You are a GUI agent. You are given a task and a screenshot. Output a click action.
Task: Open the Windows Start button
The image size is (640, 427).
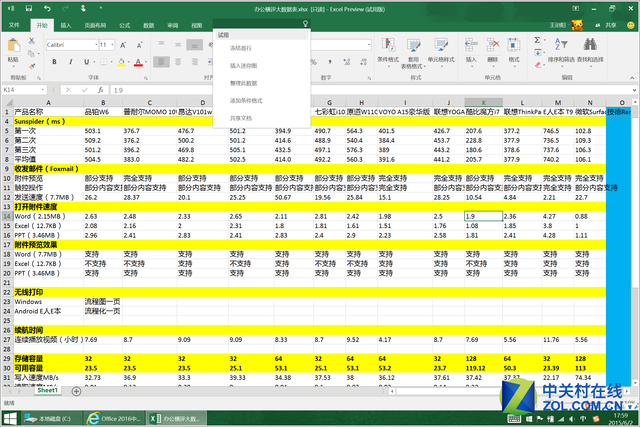10,418
